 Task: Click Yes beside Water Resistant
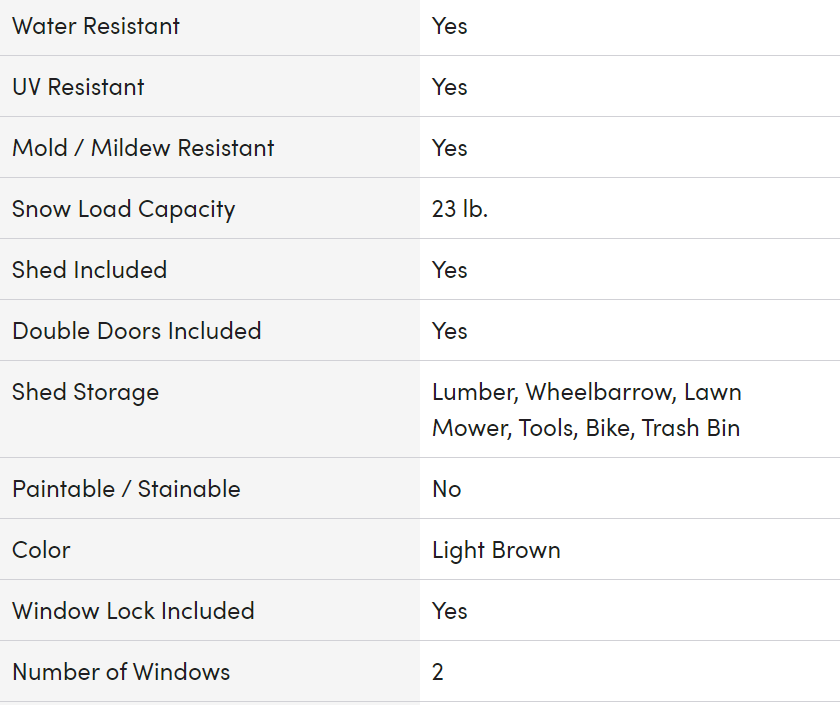449,26
